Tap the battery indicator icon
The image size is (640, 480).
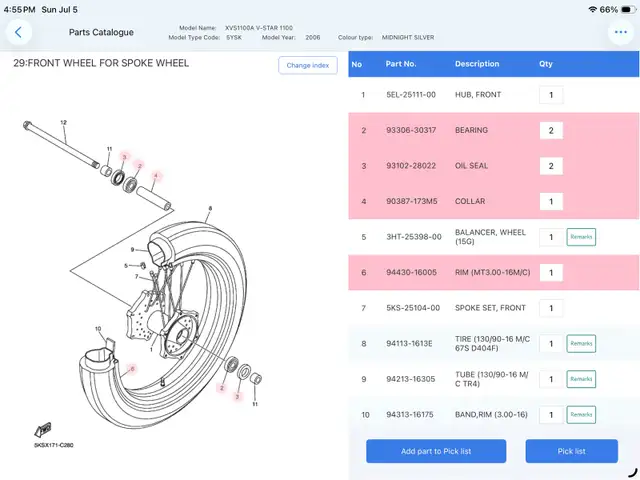pos(628,9)
